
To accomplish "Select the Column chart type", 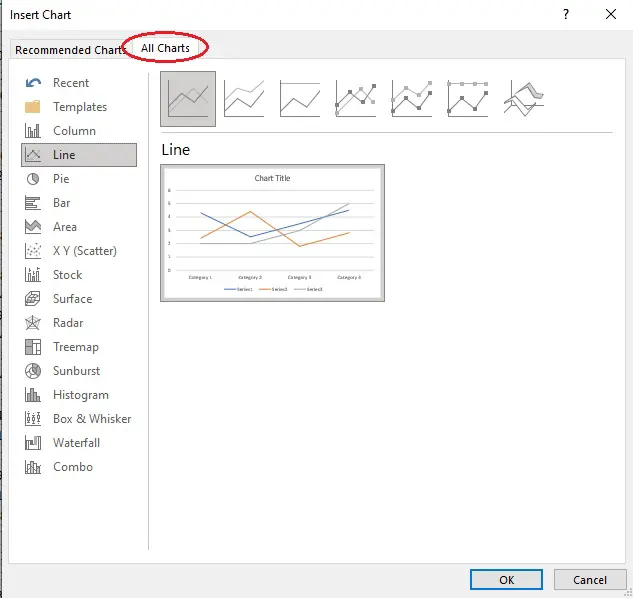I will (x=79, y=131).
